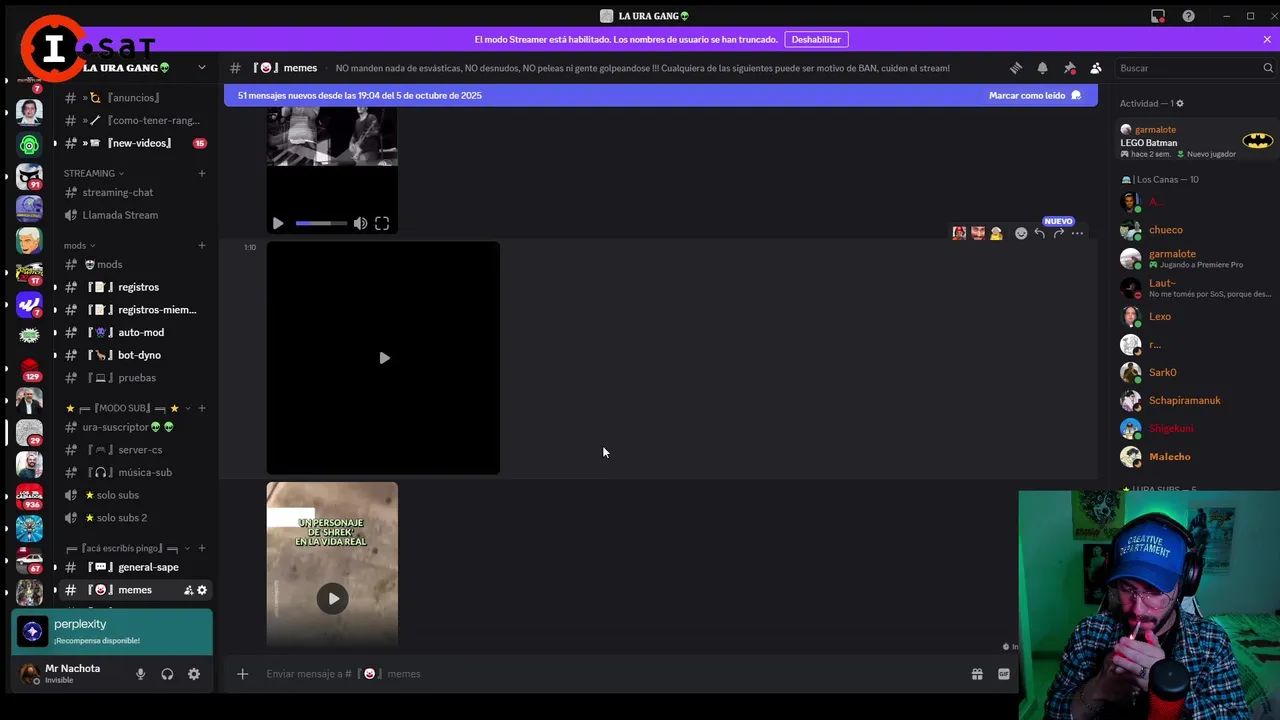Add channel to mods category

tap(201, 245)
